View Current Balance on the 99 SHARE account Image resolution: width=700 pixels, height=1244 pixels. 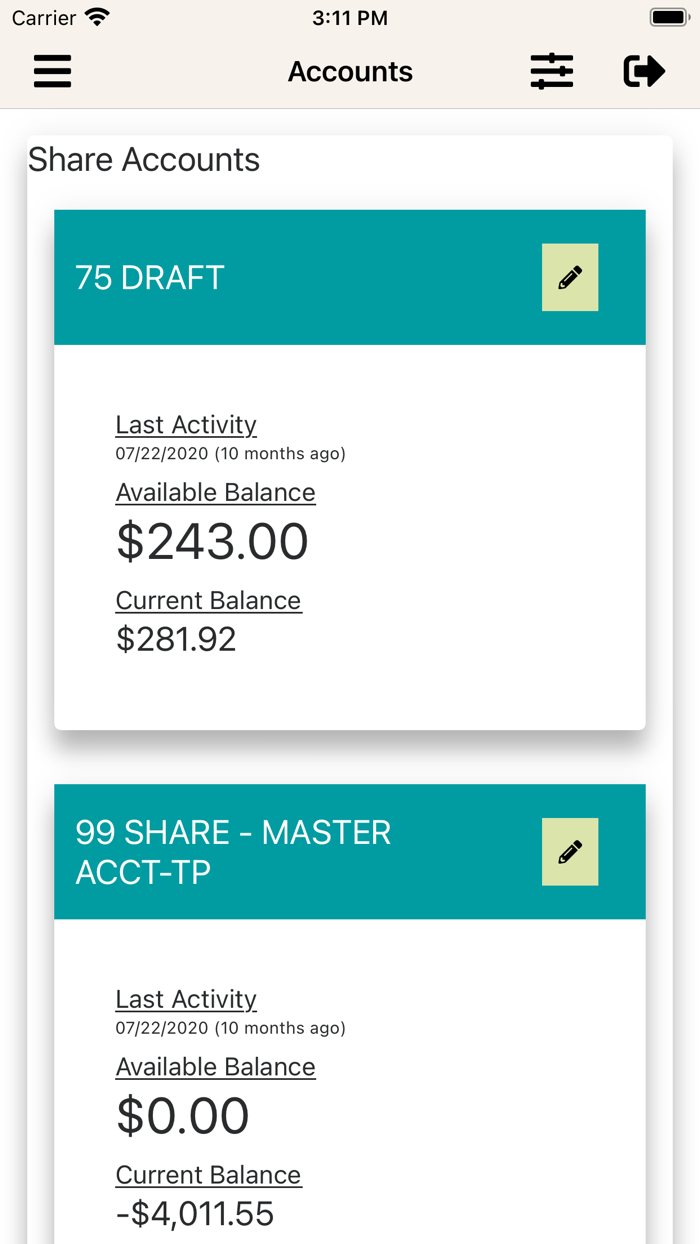(x=208, y=1175)
